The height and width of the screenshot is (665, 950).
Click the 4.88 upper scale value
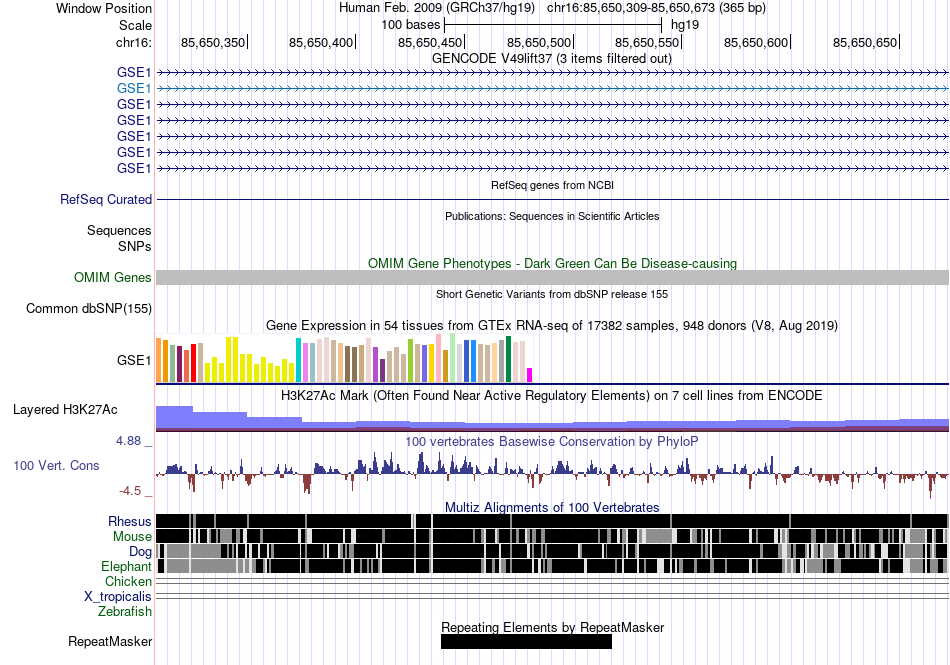[x=128, y=441]
